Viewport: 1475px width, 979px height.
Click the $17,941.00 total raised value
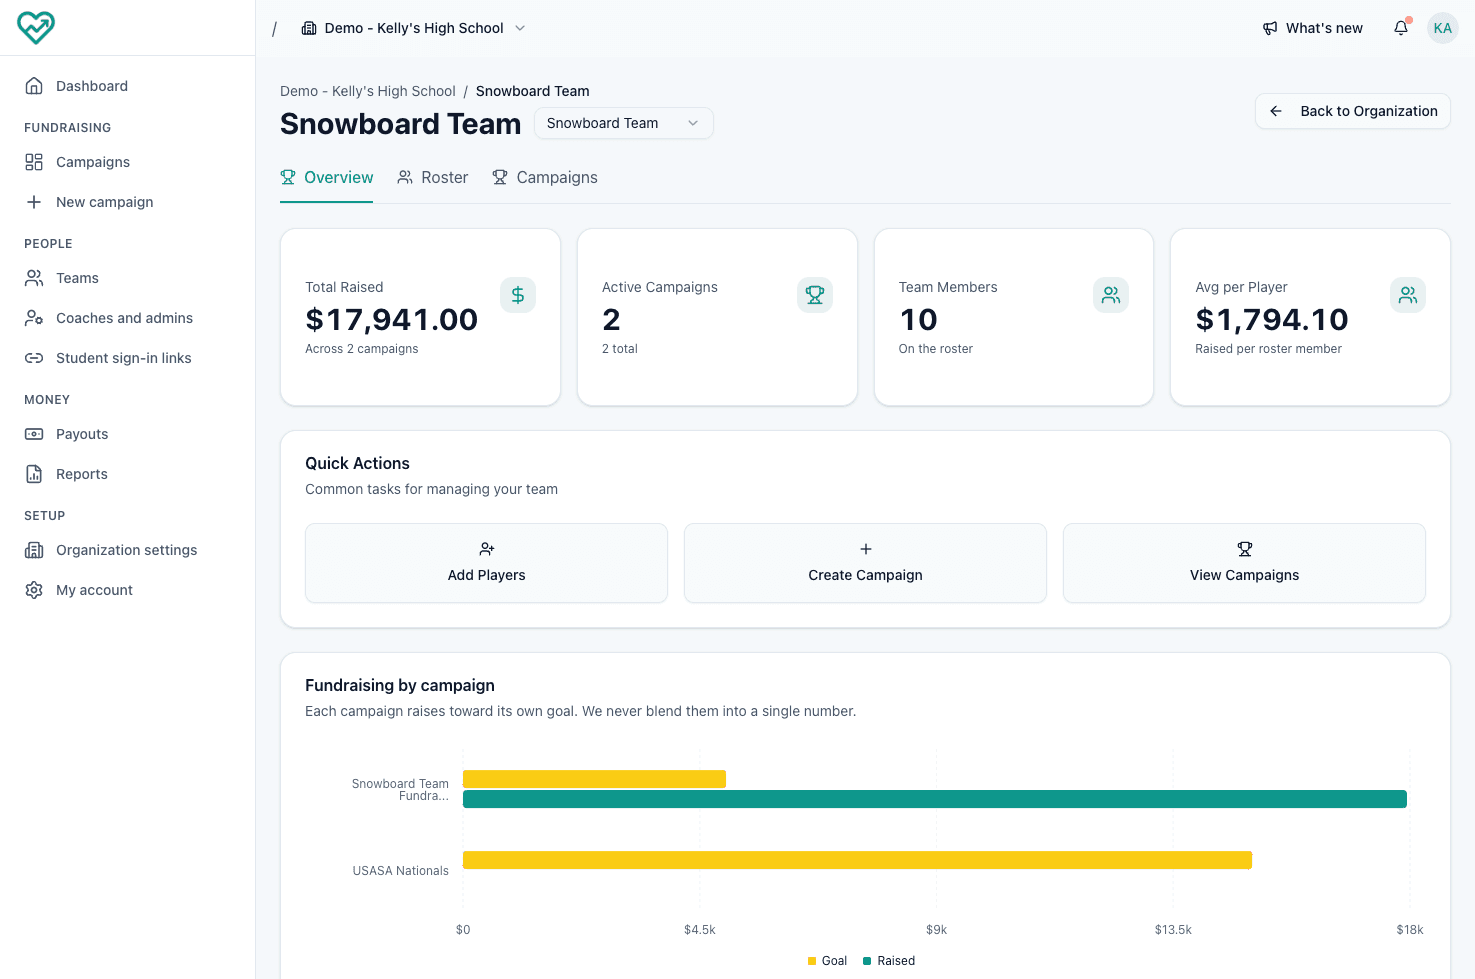(392, 320)
